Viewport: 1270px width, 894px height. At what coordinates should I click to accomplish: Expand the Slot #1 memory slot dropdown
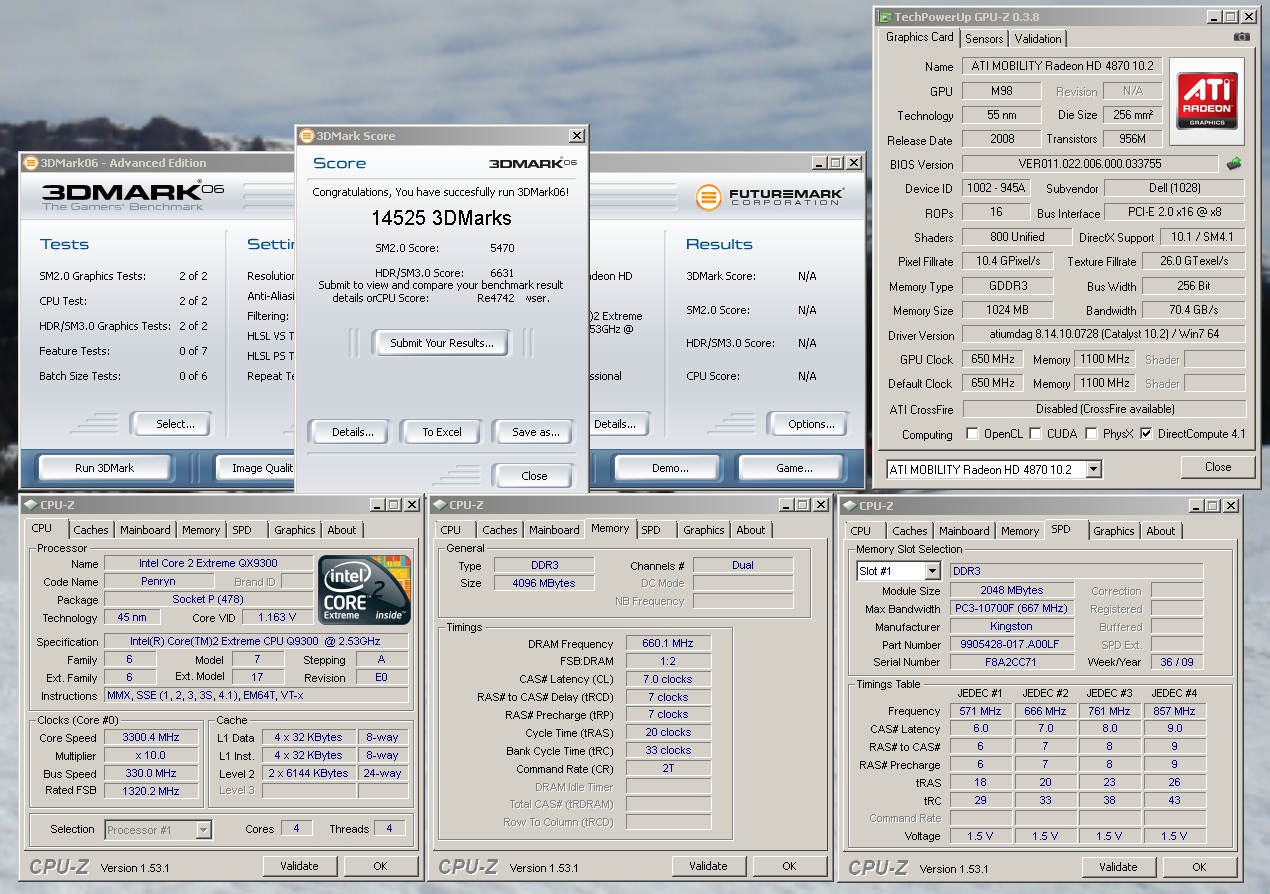tap(932, 571)
